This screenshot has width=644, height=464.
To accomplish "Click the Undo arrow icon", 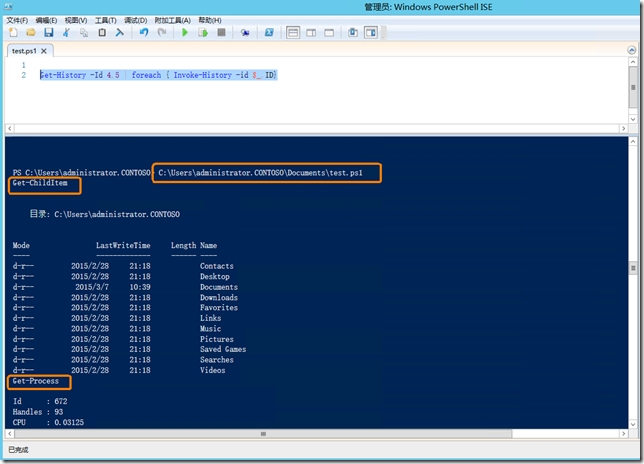I will tap(144, 32).
